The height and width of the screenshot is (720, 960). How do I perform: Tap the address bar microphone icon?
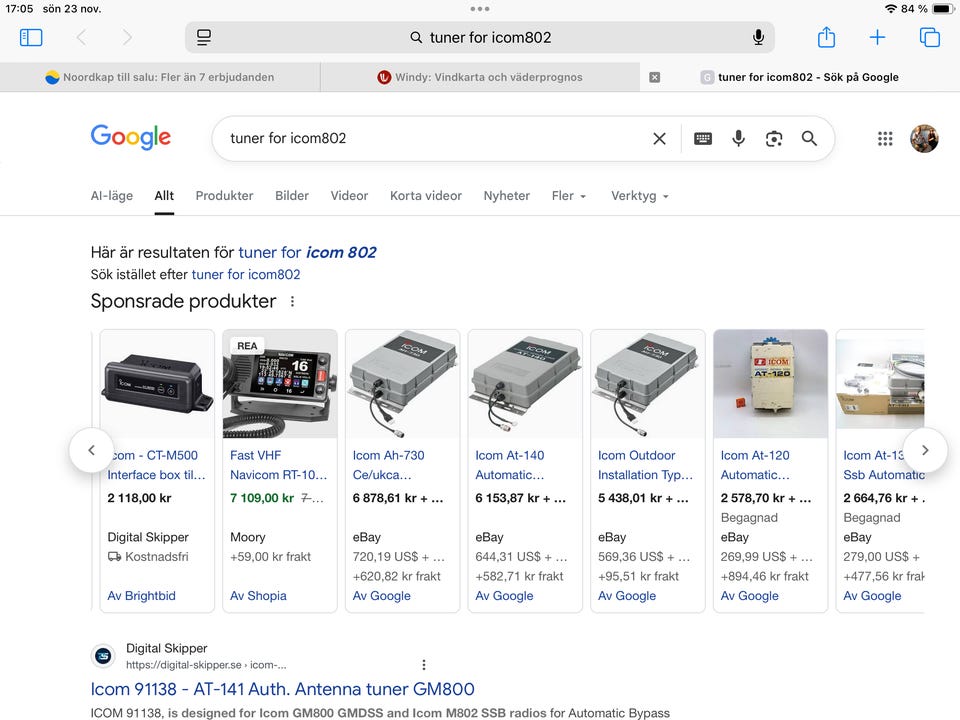tap(758, 37)
